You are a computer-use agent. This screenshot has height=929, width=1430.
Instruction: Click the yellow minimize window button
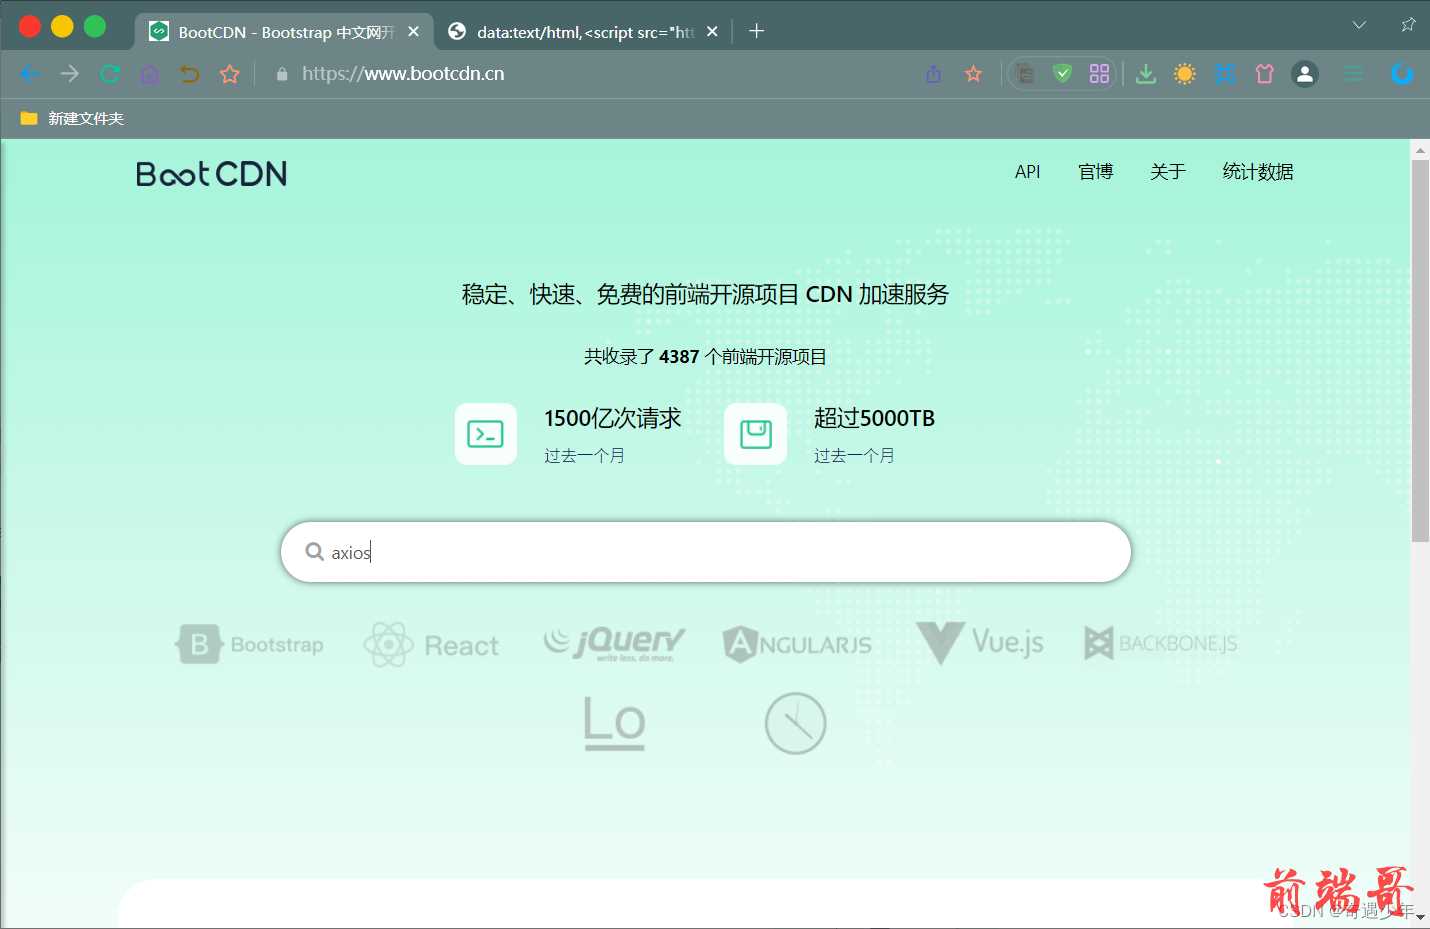(62, 26)
